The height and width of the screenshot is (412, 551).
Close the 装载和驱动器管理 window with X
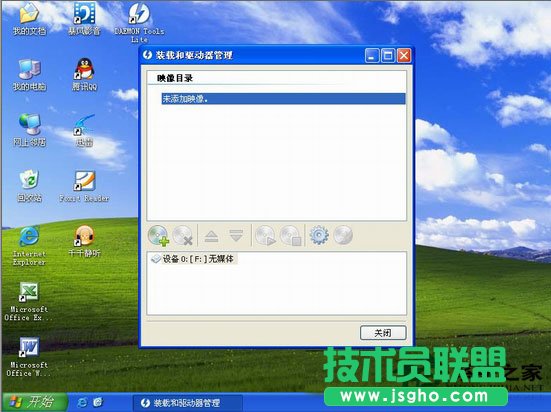click(404, 56)
